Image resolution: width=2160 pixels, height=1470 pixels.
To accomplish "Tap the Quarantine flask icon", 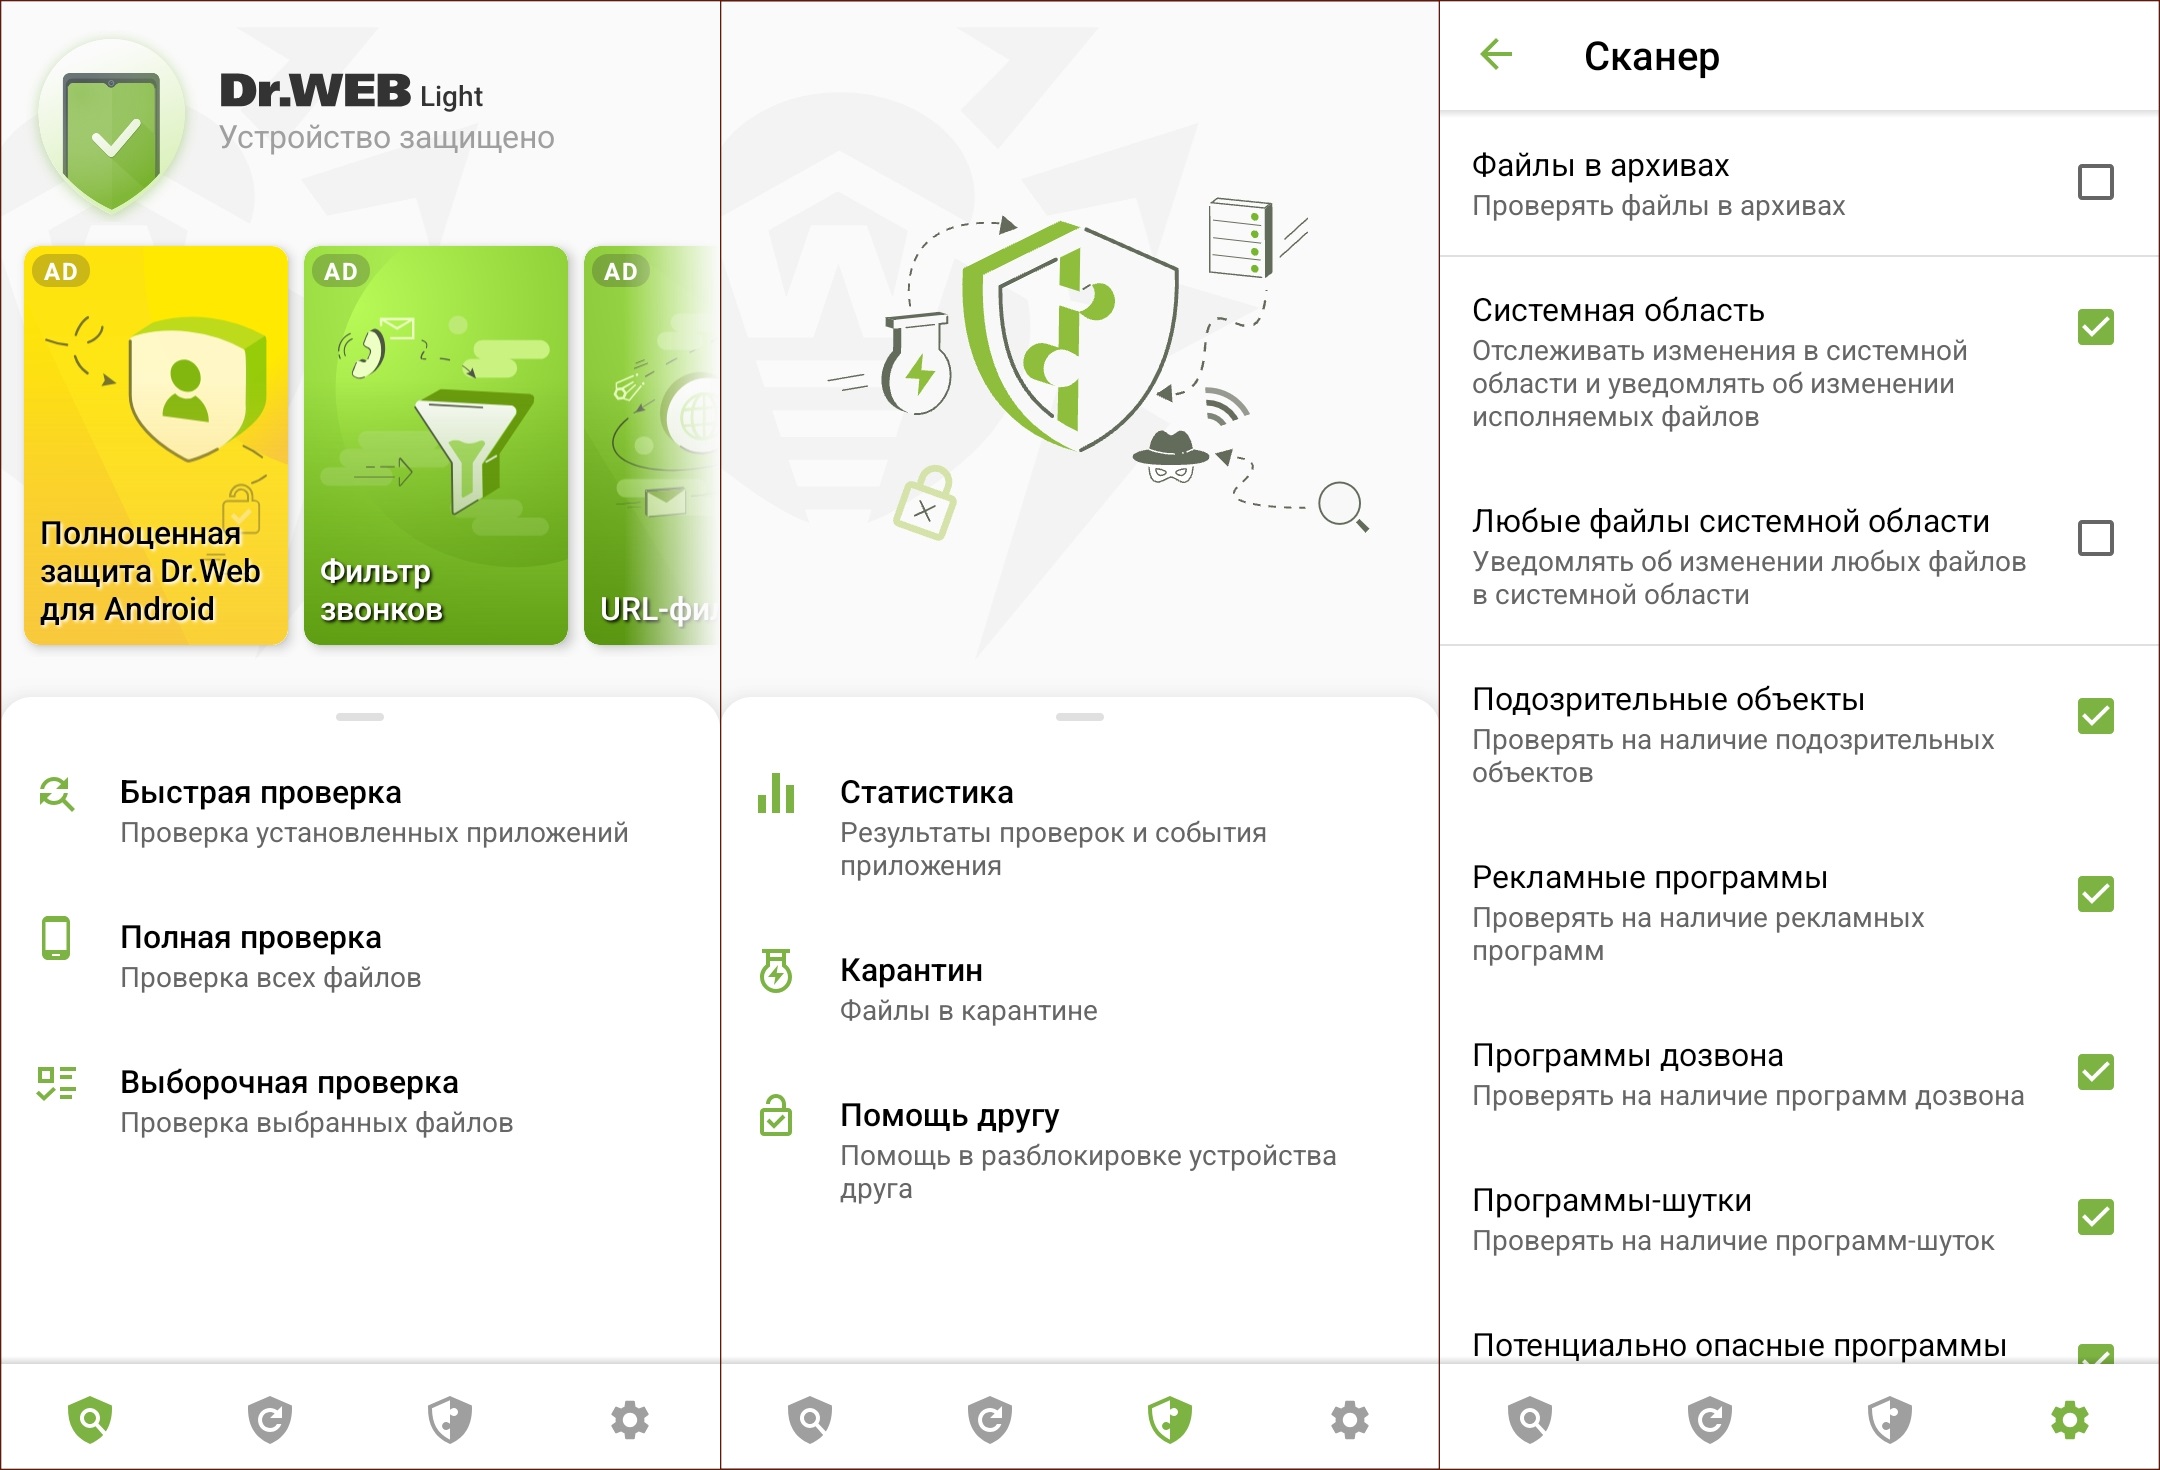I will [776, 970].
